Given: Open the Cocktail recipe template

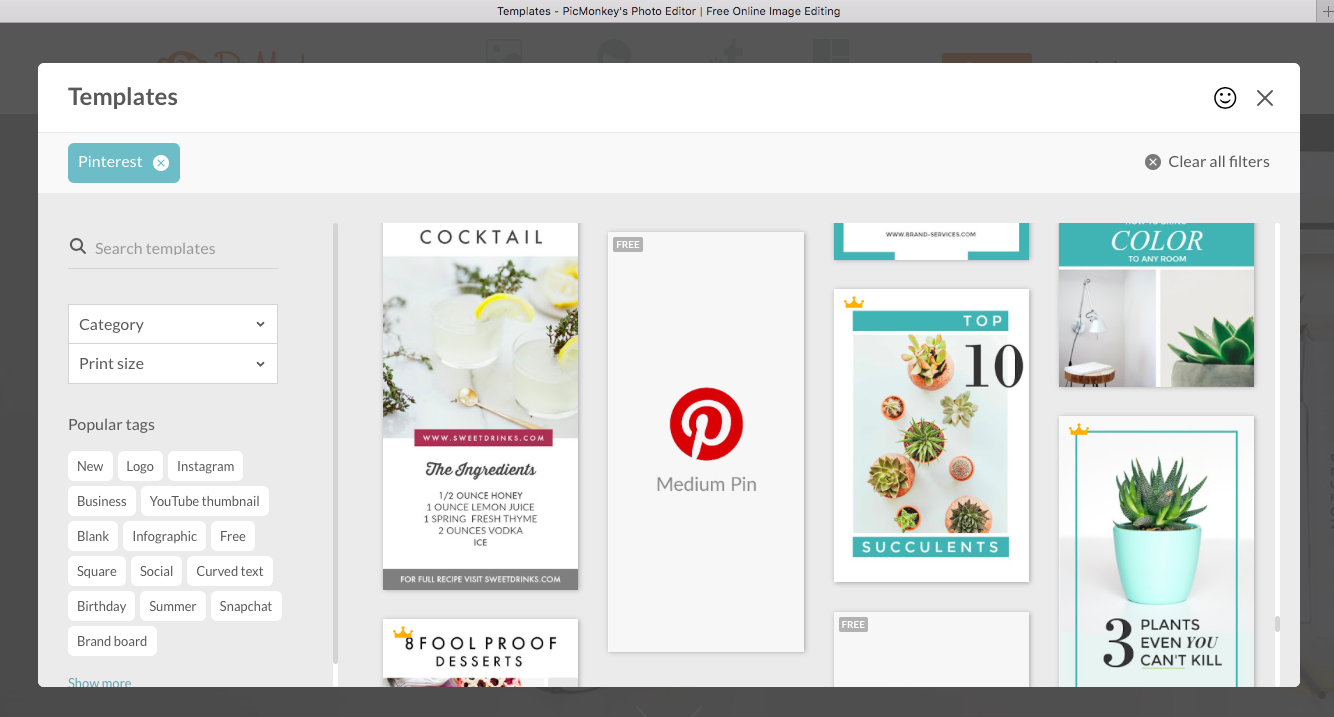Looking at the screenshot, I should click(480, 406).
